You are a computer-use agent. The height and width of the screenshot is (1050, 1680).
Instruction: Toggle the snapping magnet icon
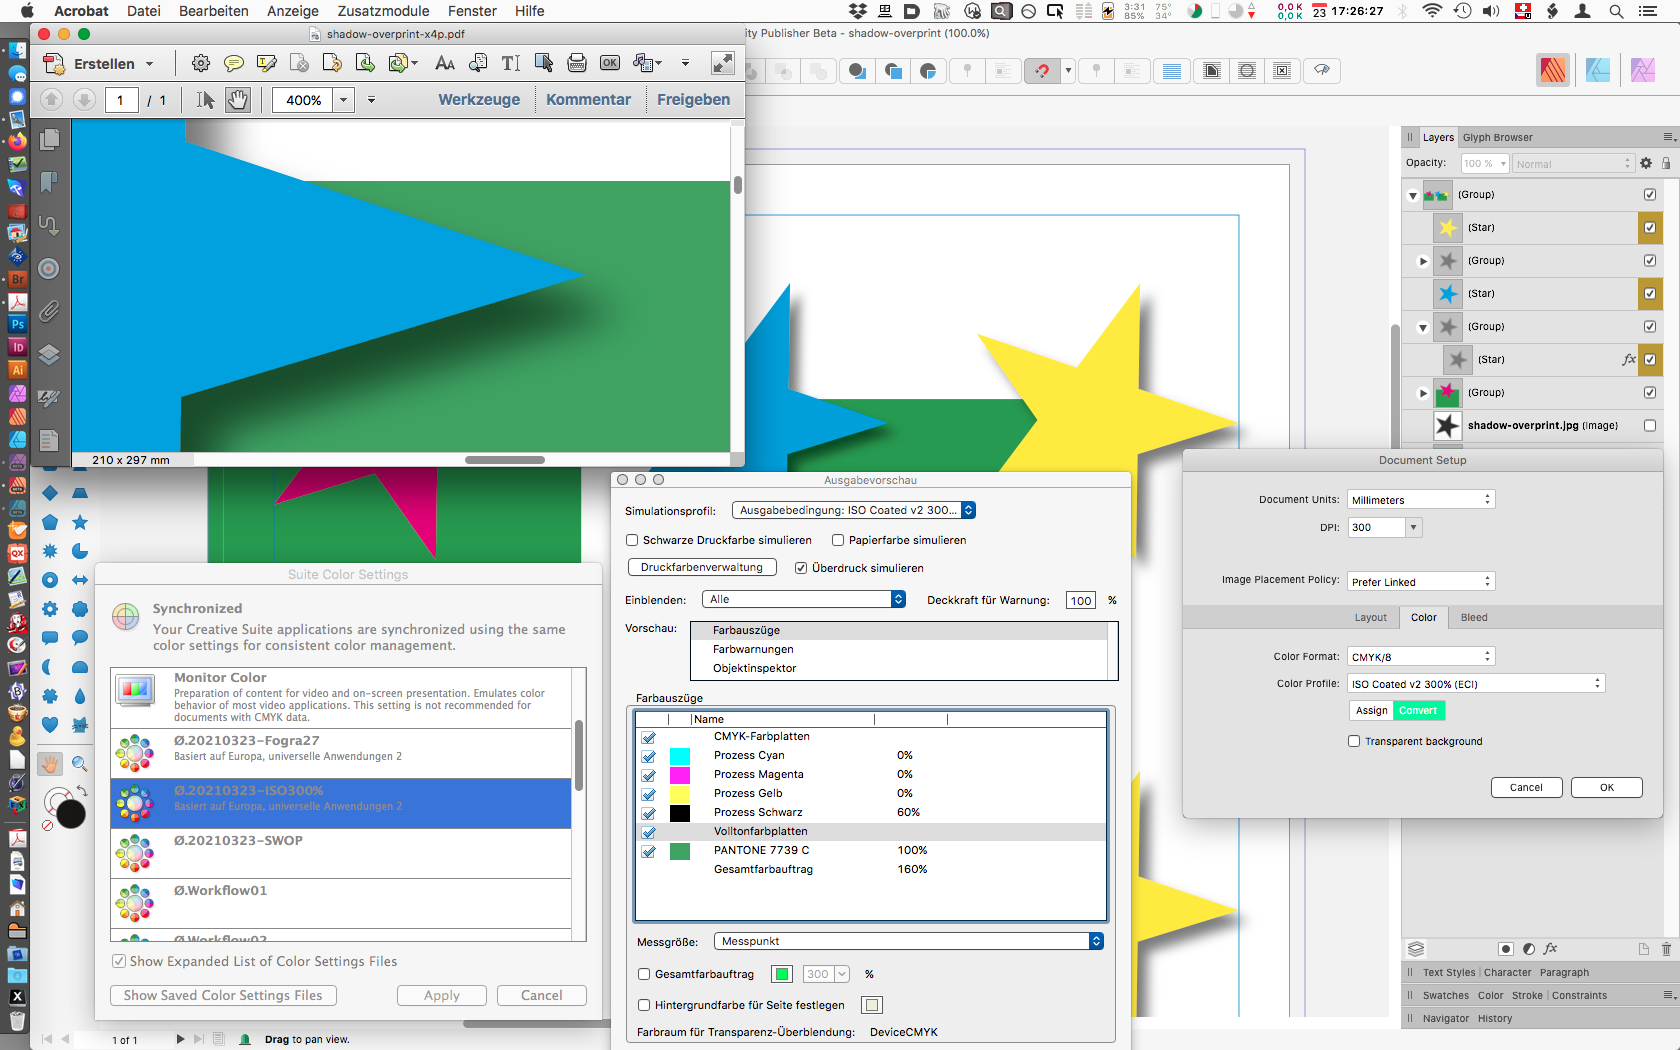tap(1042, 71)
